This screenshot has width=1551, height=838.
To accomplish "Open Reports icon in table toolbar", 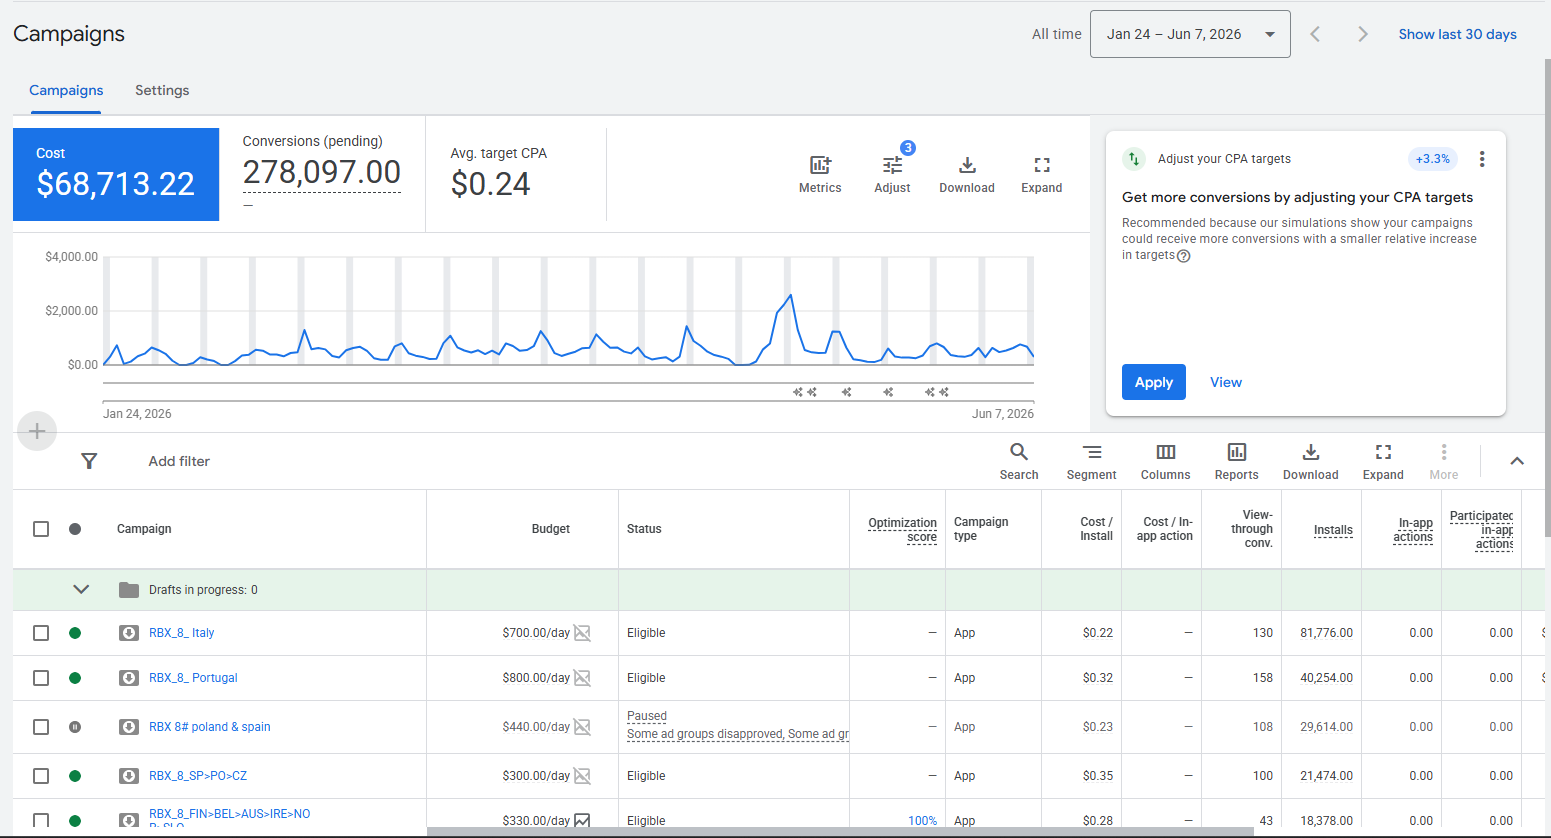I will (x=1237, y=452).
